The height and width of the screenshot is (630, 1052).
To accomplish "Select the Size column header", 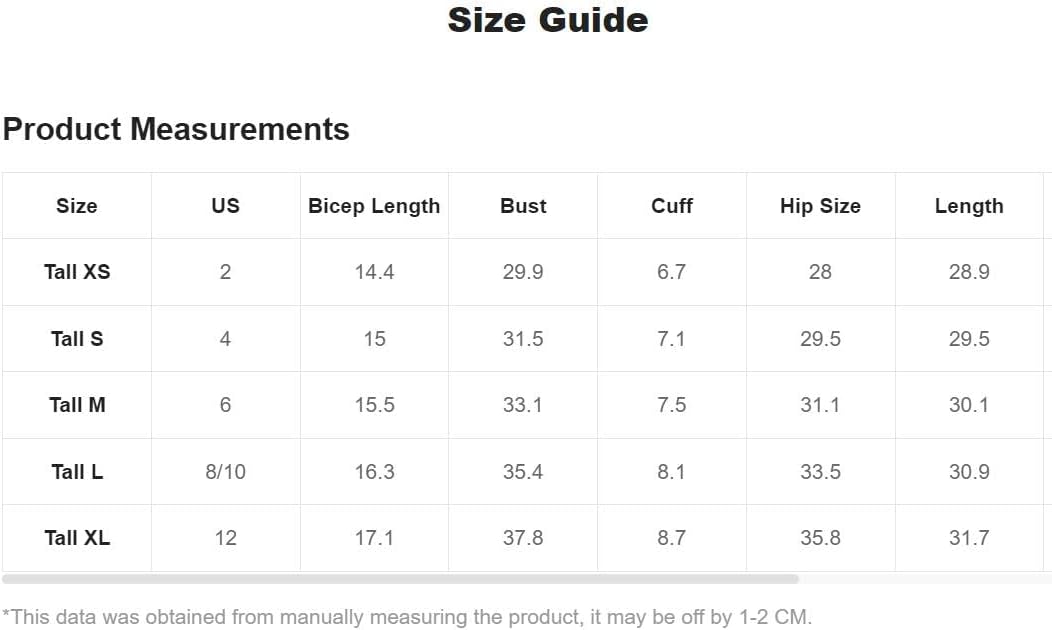I will point(76,206).
